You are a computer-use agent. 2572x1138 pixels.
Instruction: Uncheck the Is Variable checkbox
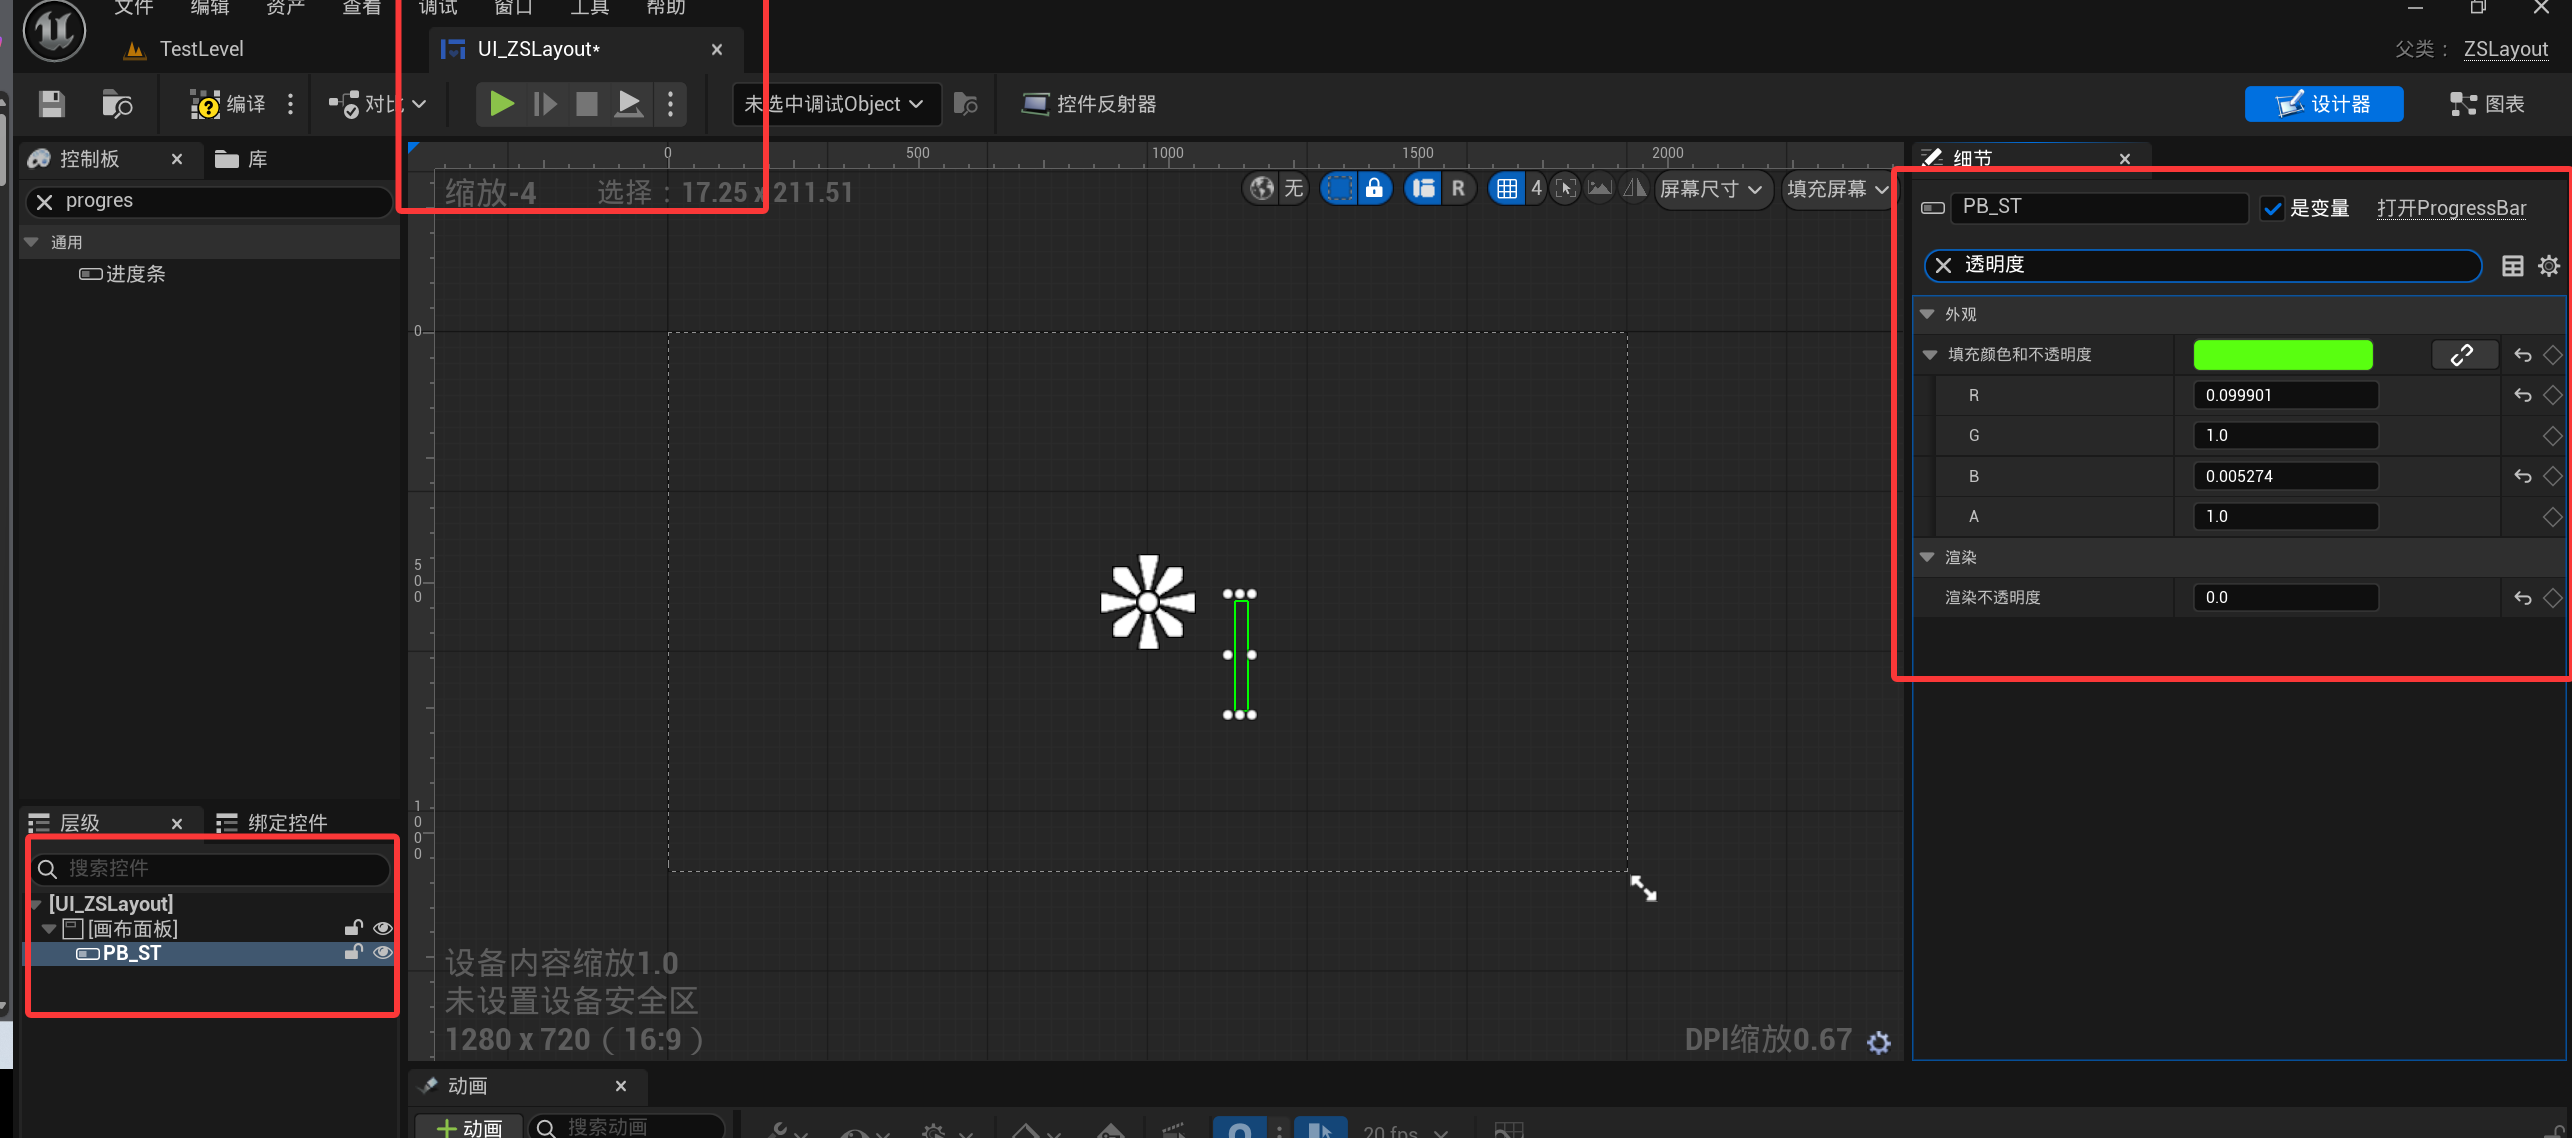2272,208
